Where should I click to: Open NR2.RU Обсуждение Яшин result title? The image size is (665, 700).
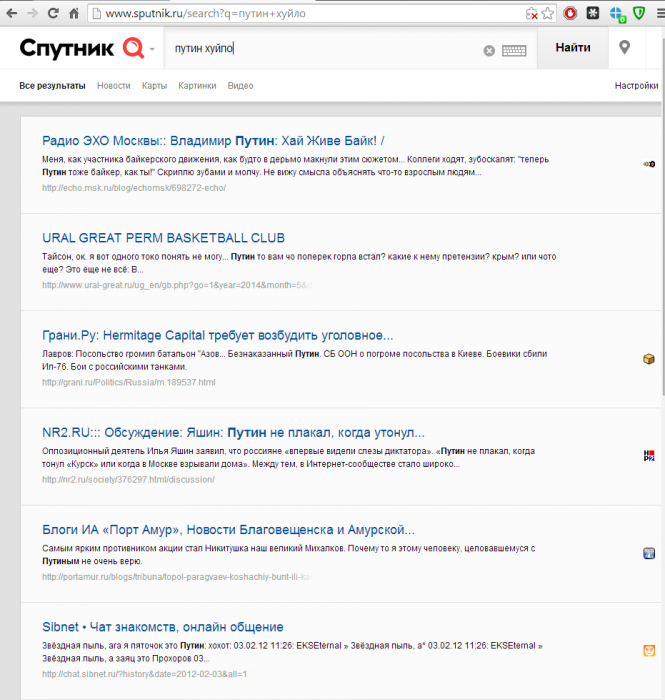coord(233,433)
